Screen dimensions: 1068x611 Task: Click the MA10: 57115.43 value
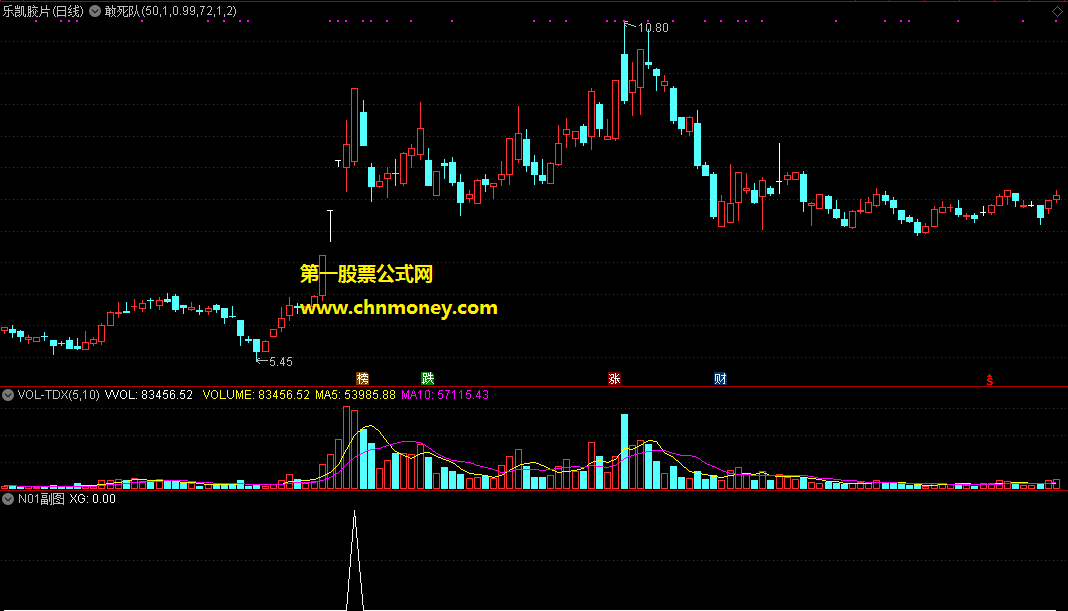coord(445,394)
